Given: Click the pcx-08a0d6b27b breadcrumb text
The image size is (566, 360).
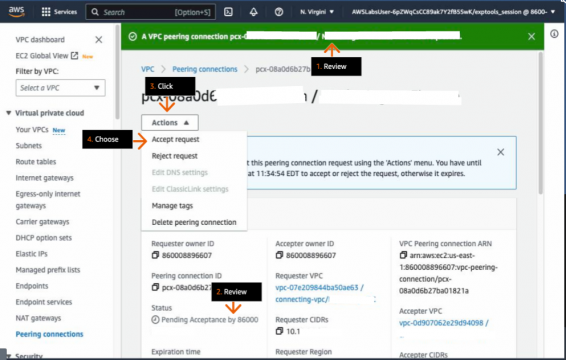Looking at the screenshot, I should pyautogui.click(x=283, y=69).
